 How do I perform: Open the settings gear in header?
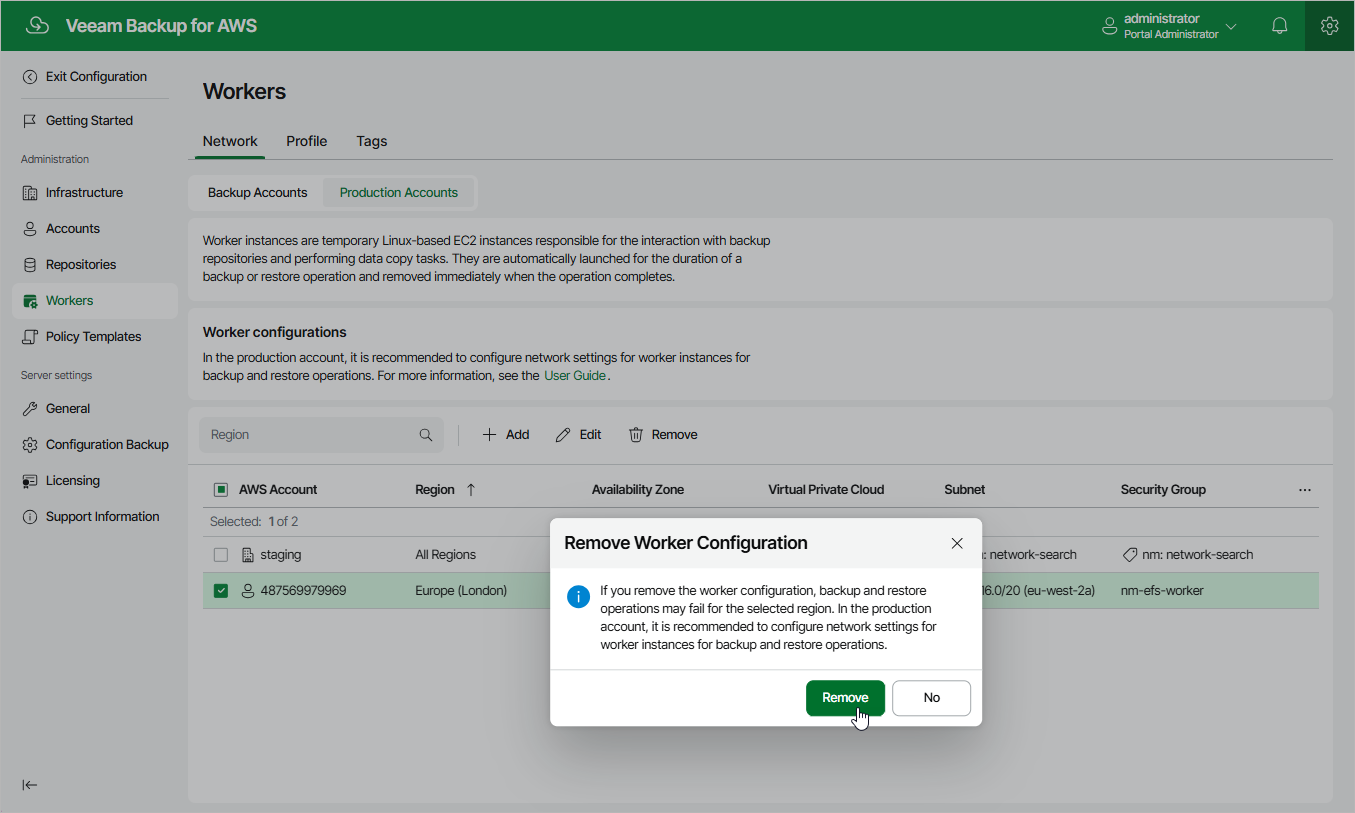pyautogui.click(x=1329, y=26)
